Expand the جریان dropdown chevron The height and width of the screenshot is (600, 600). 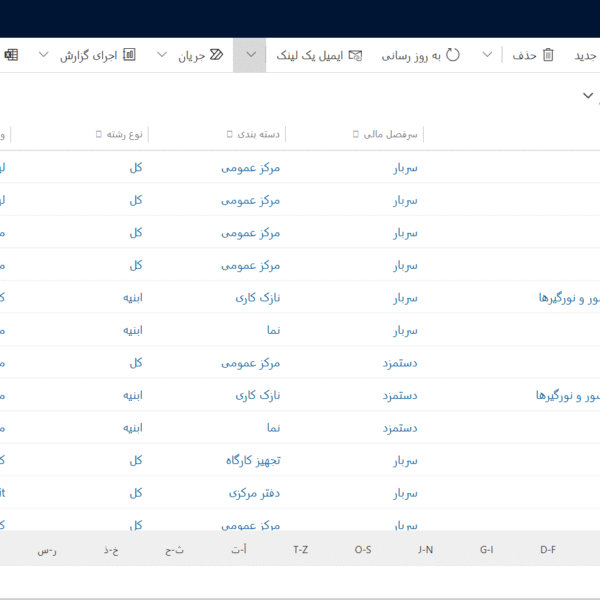coord(162,56)
